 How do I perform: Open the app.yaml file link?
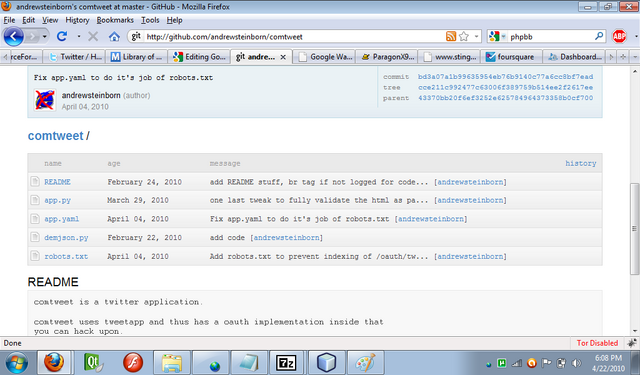(x=62, y=219)
